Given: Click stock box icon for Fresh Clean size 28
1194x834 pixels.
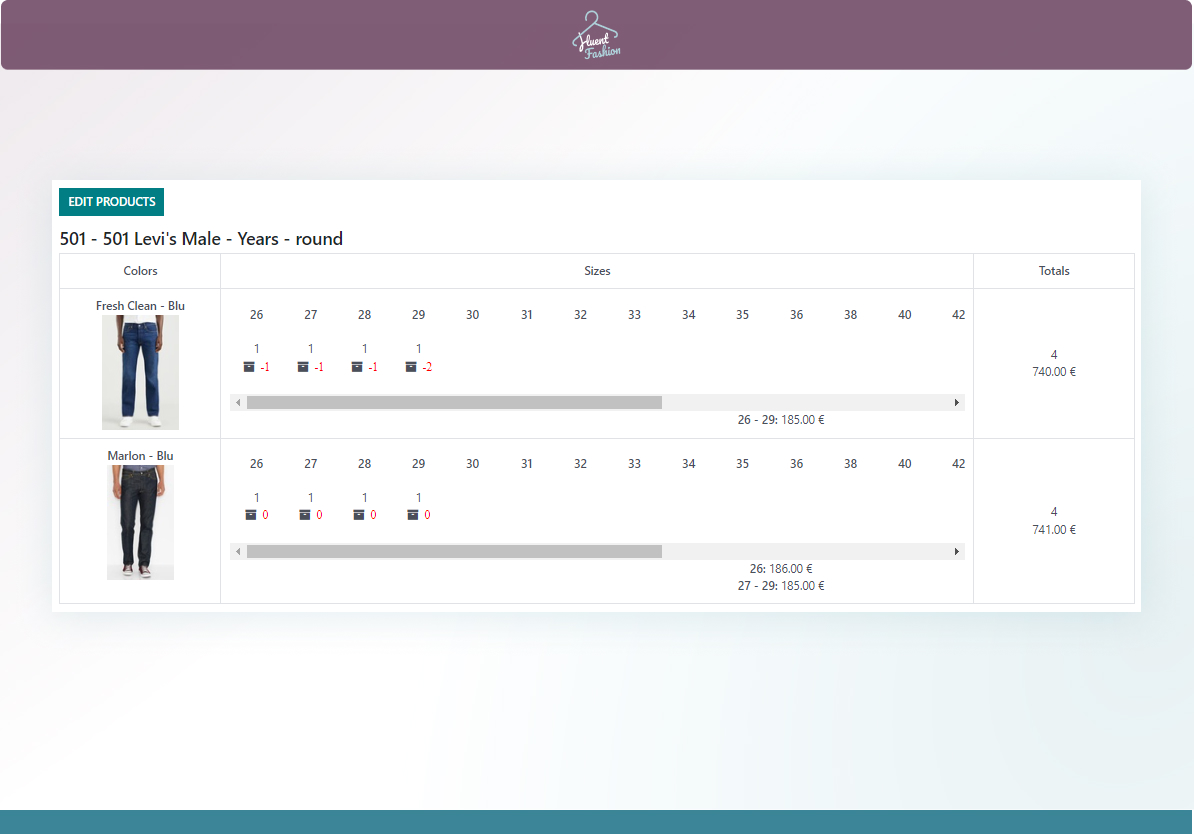Looking at the screenshot, I should click(x=357, y=367).
